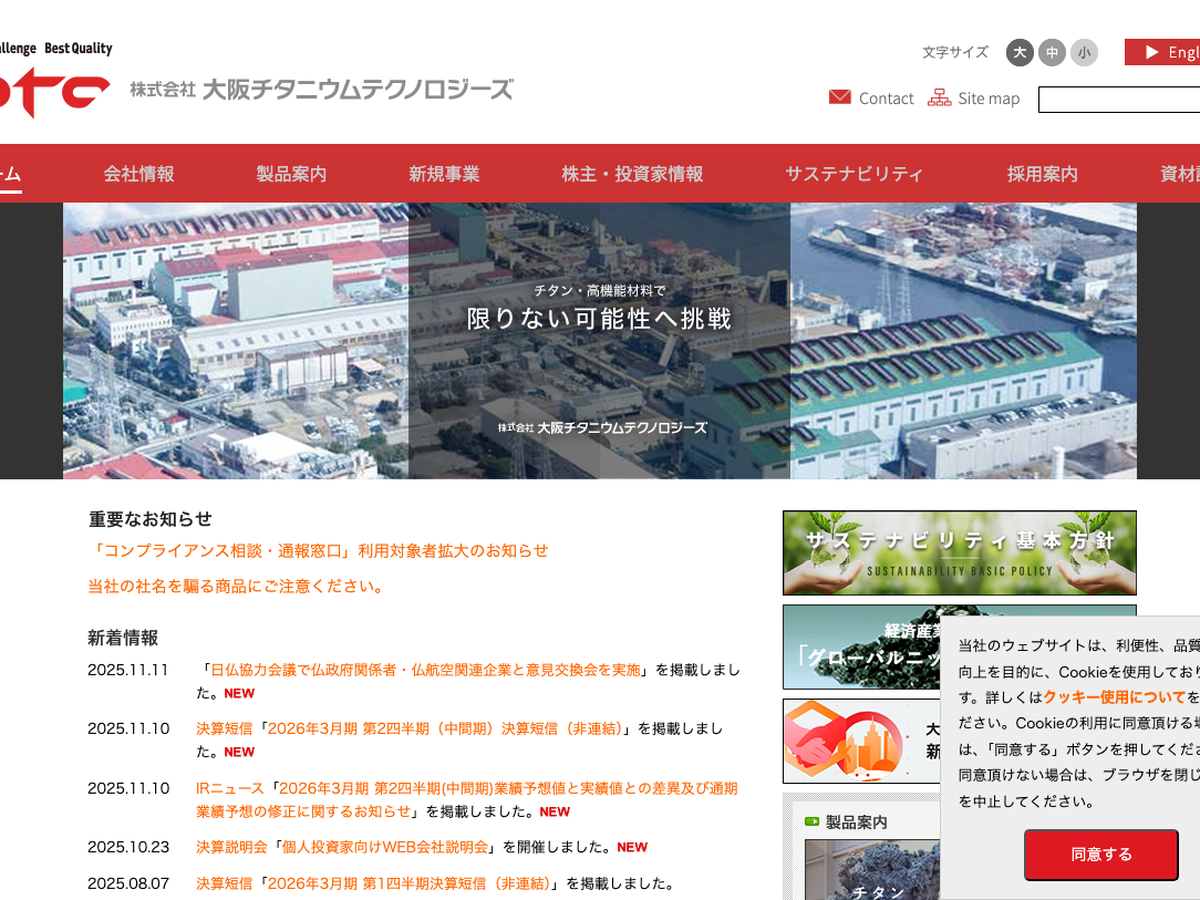
Task: Open the 採用案内 menu
Action: pyautogui.click(x=1042, y=174)
